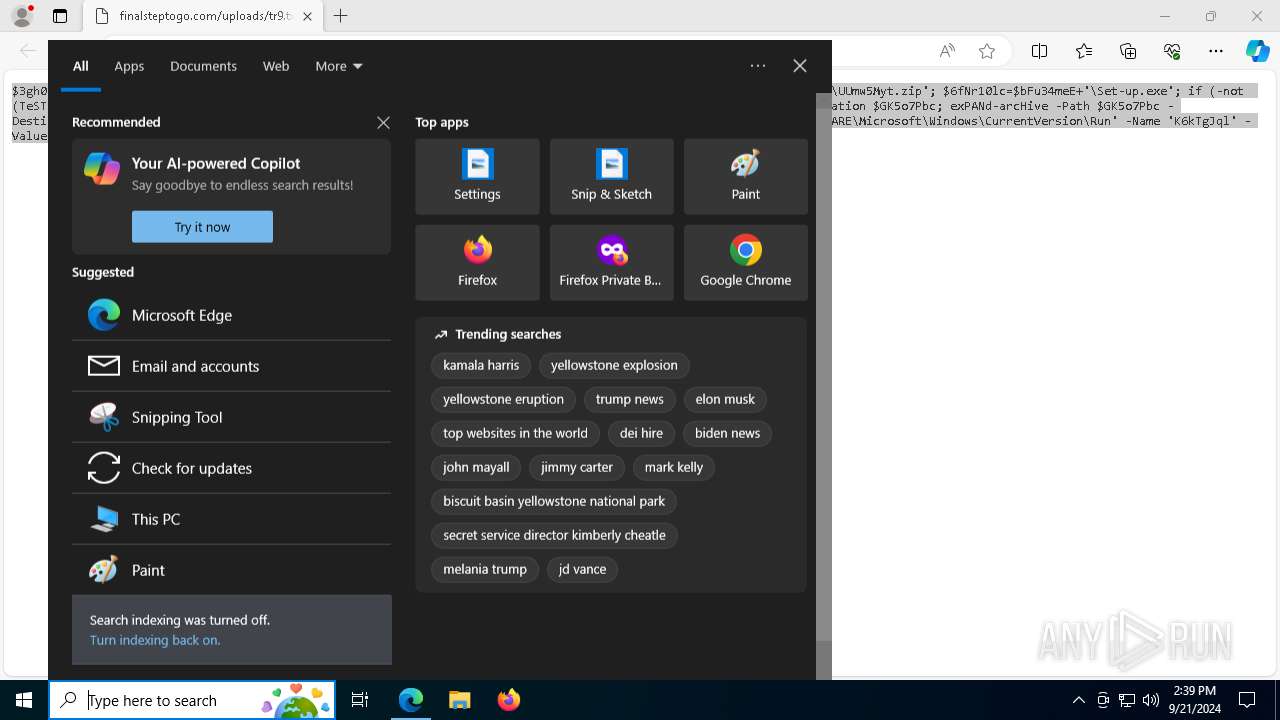Click Try it now Copilot button
The image size is (1280, 720).
click(202, 227)
